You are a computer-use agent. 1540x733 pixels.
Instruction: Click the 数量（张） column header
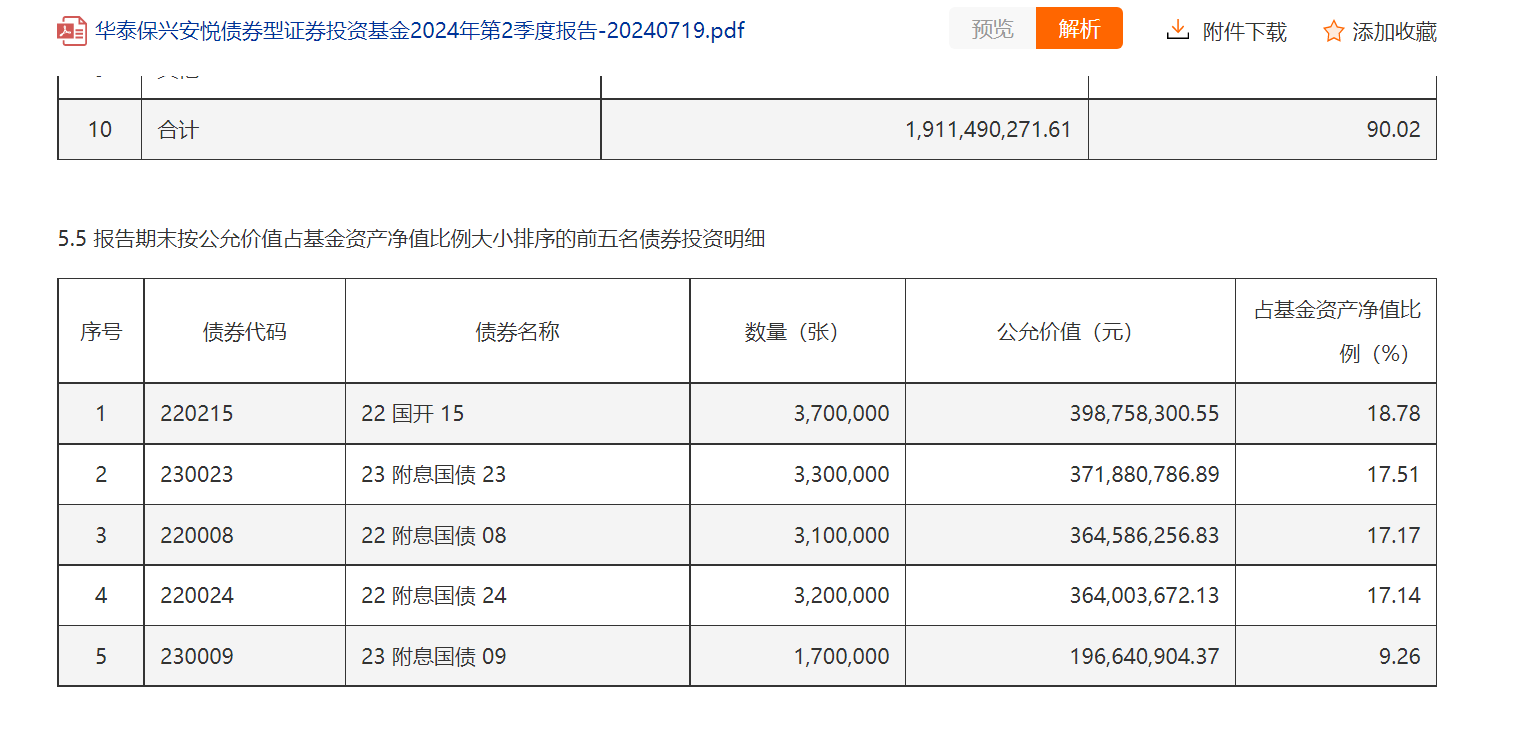click(x=796, y=332)
